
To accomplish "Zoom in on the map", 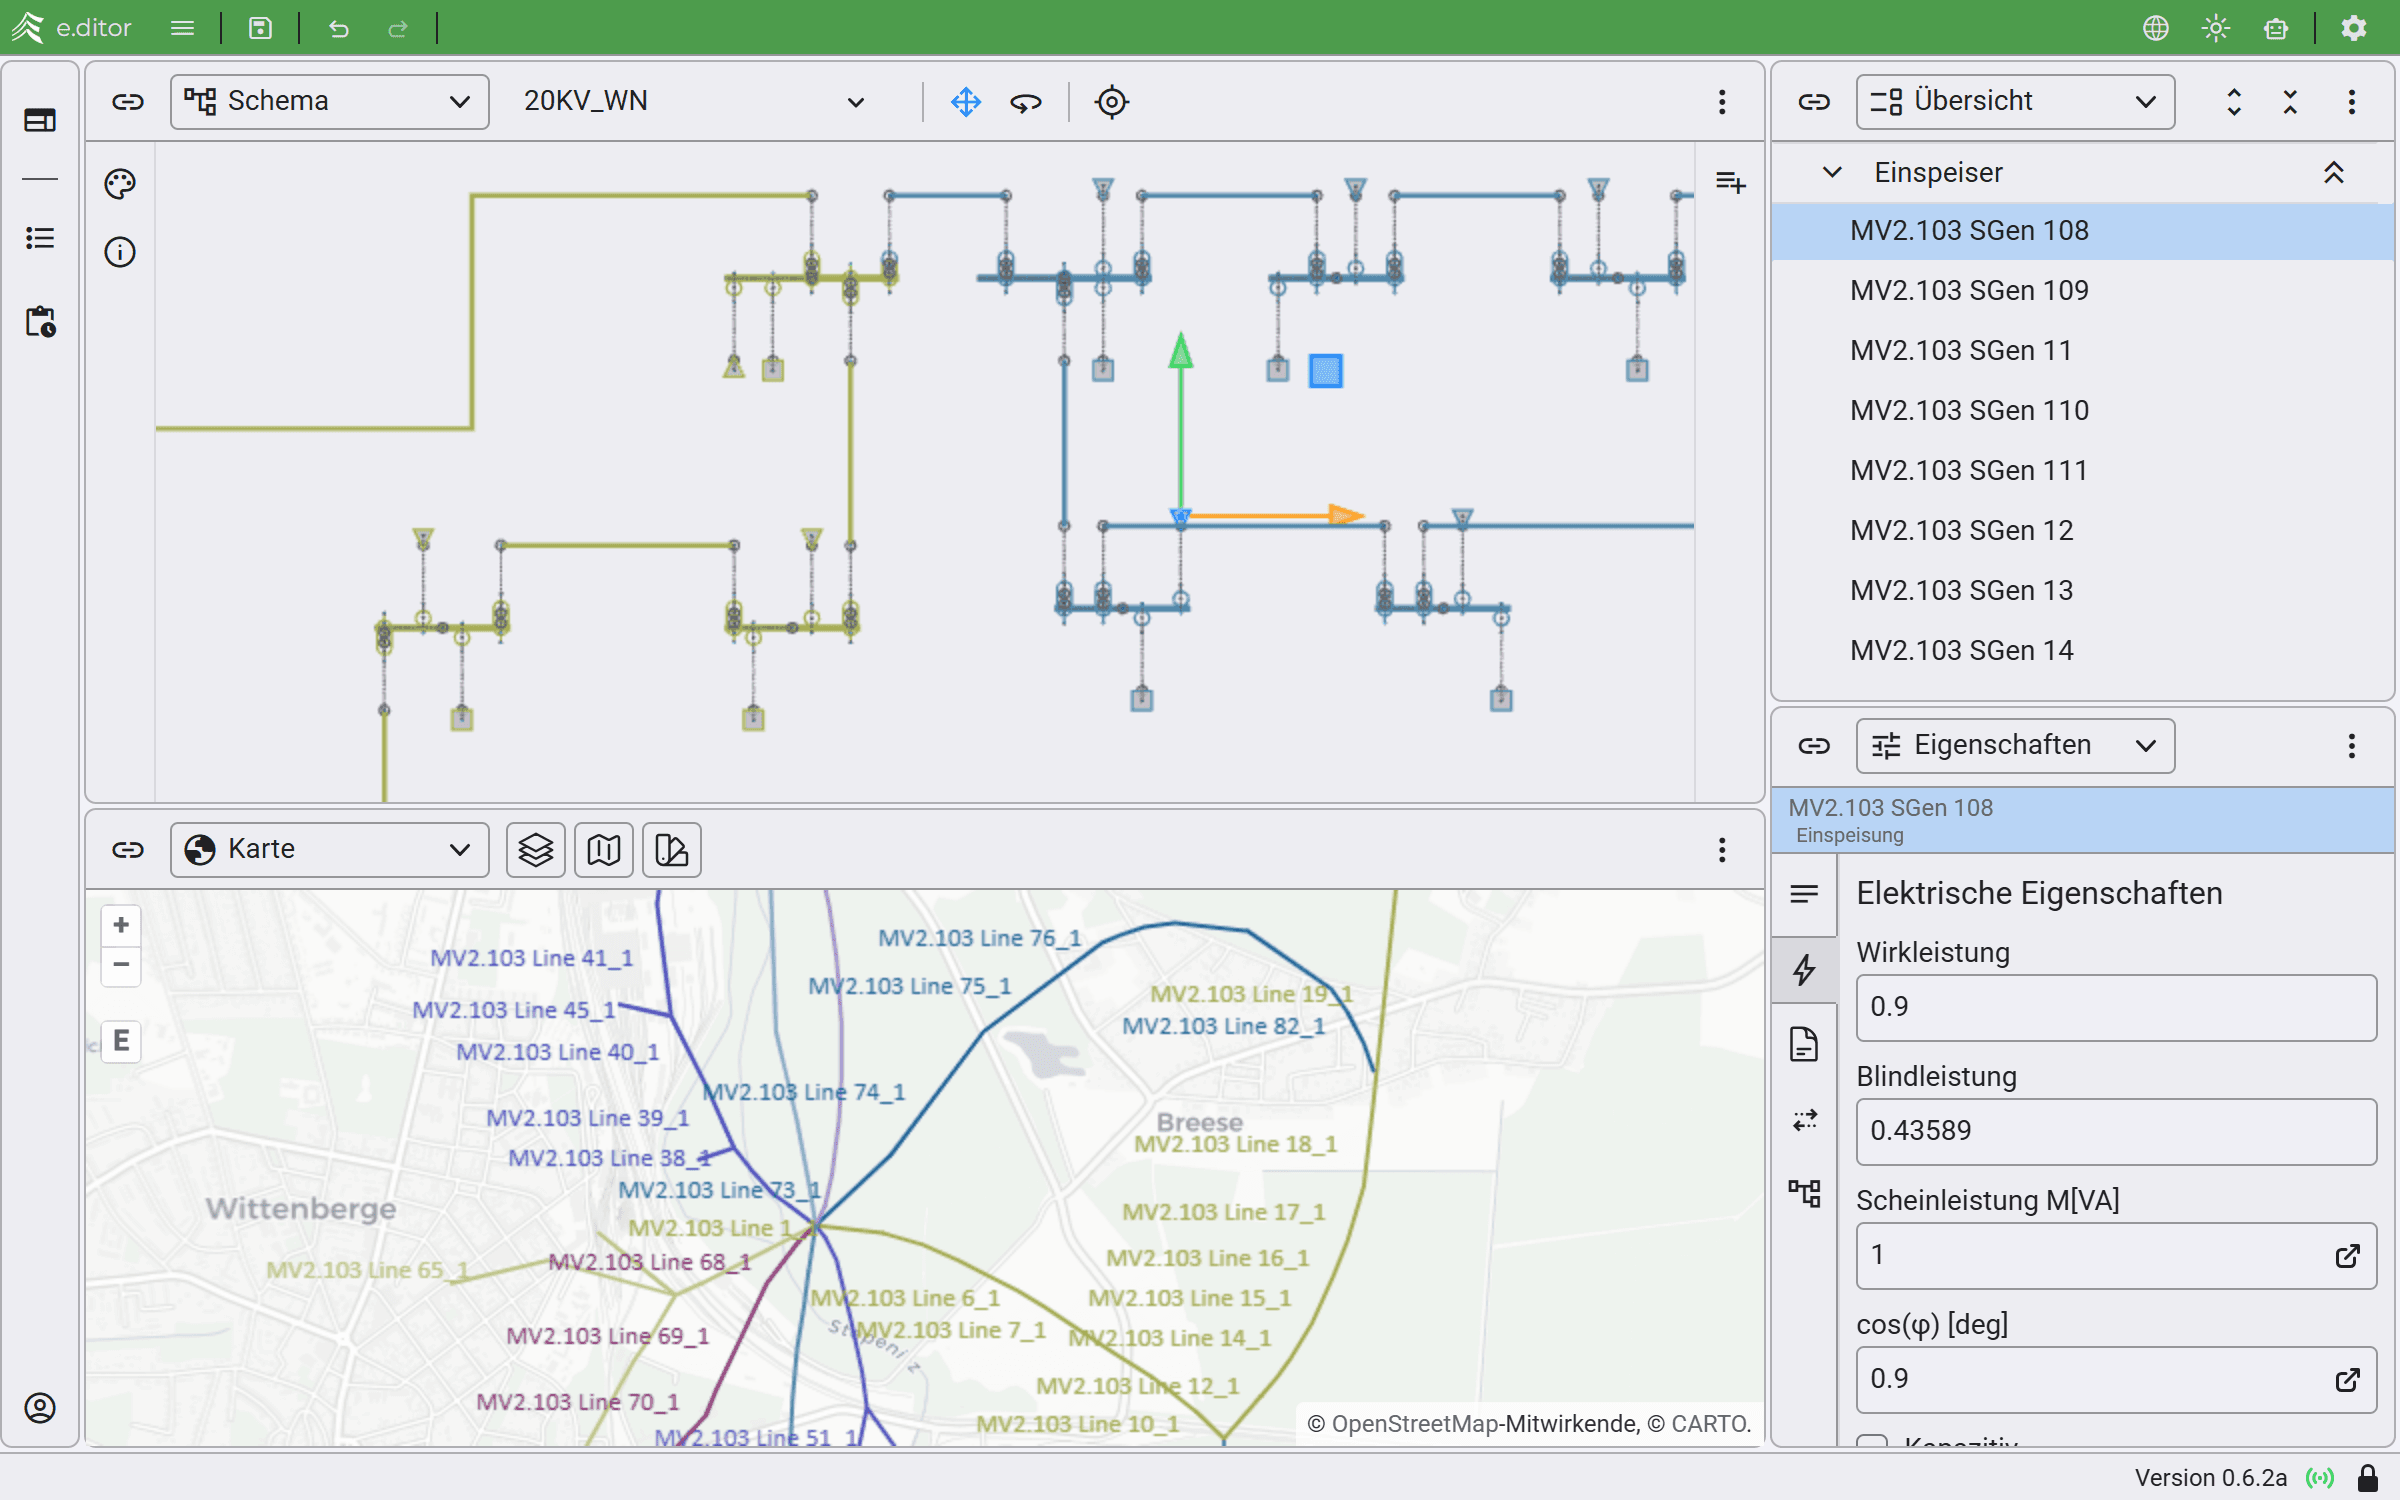I will pos(121,925).
